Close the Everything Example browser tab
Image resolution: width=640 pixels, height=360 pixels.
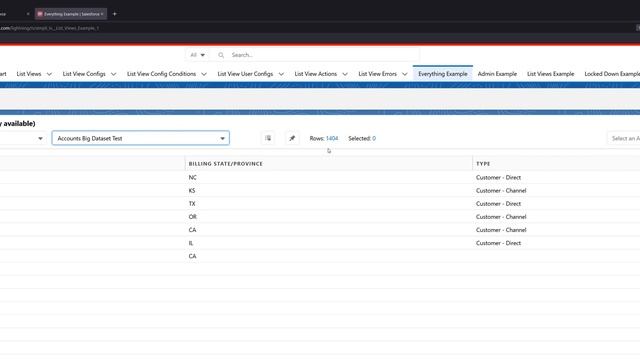(102, 14)
